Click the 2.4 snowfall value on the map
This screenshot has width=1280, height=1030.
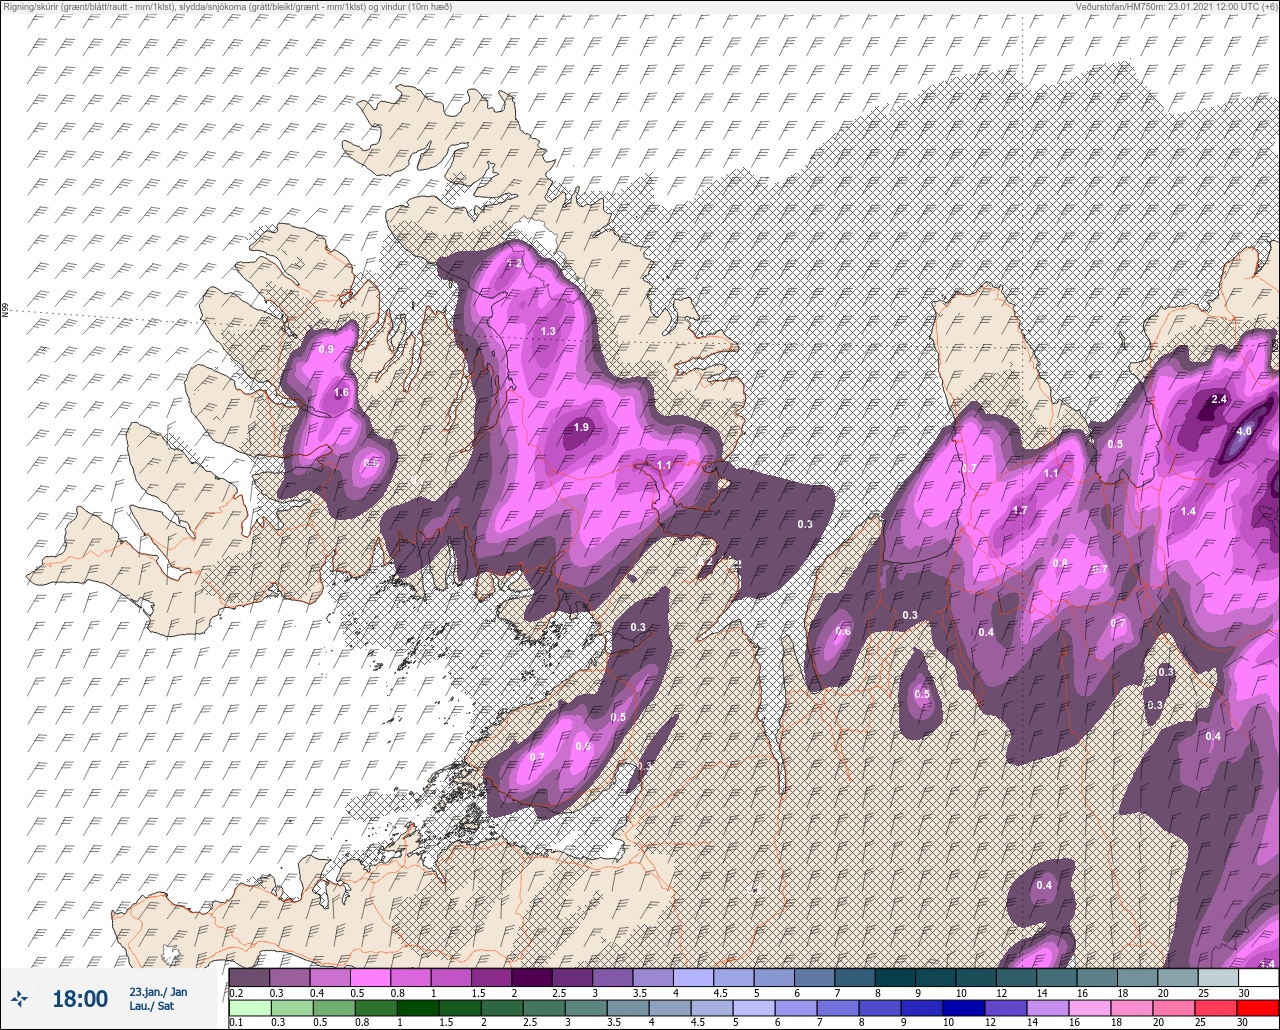point(1218,399)
